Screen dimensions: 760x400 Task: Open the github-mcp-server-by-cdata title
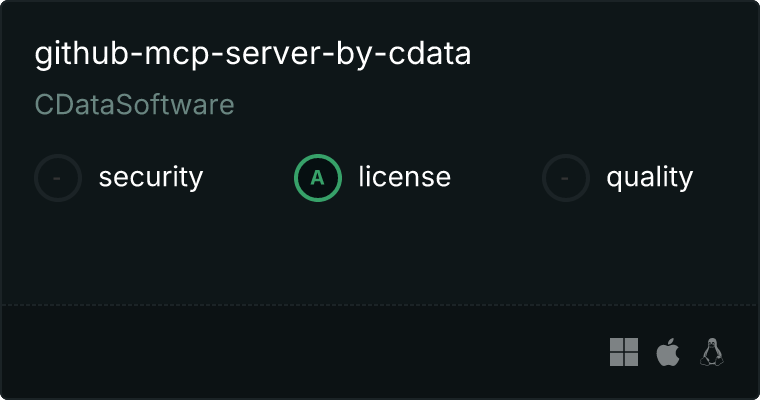(x=252, y=54)
